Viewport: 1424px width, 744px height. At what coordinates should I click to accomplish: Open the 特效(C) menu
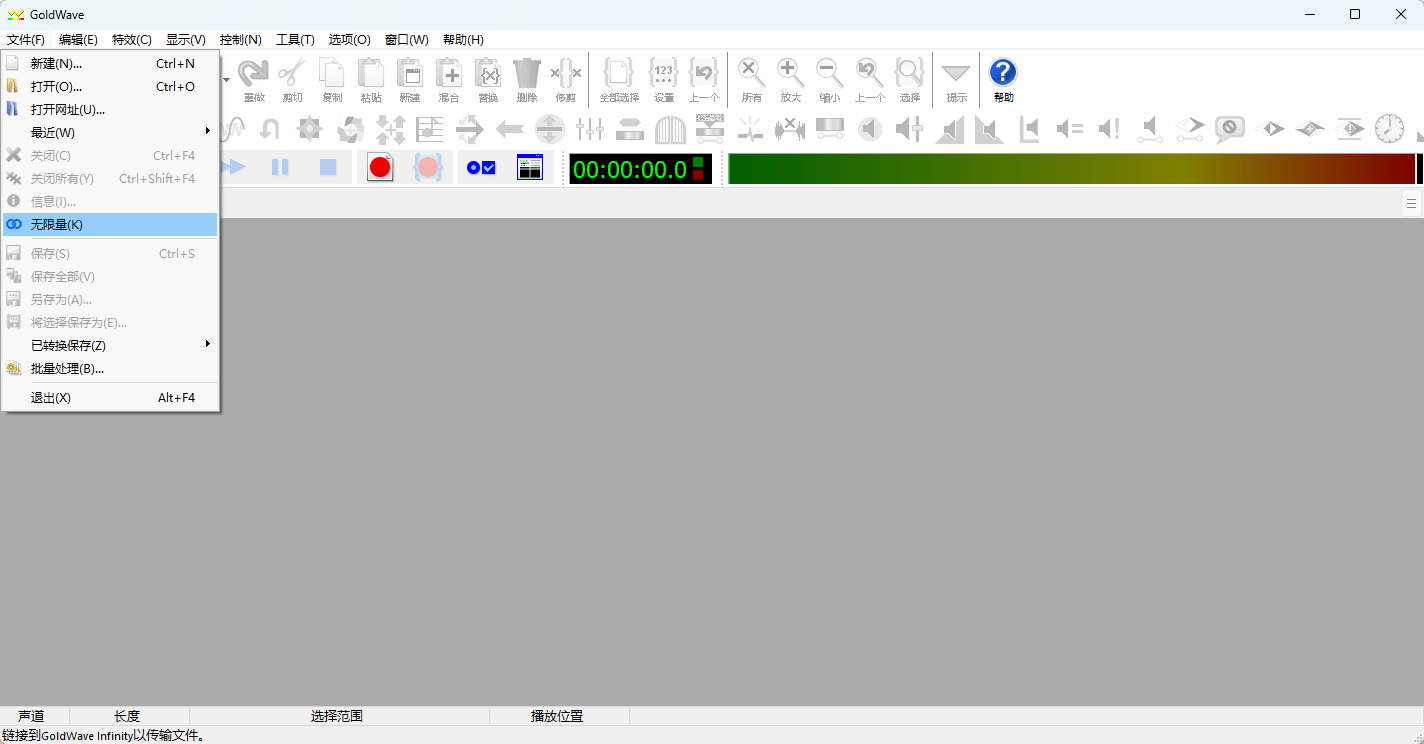pyautogui.click(x=132, y=40)
